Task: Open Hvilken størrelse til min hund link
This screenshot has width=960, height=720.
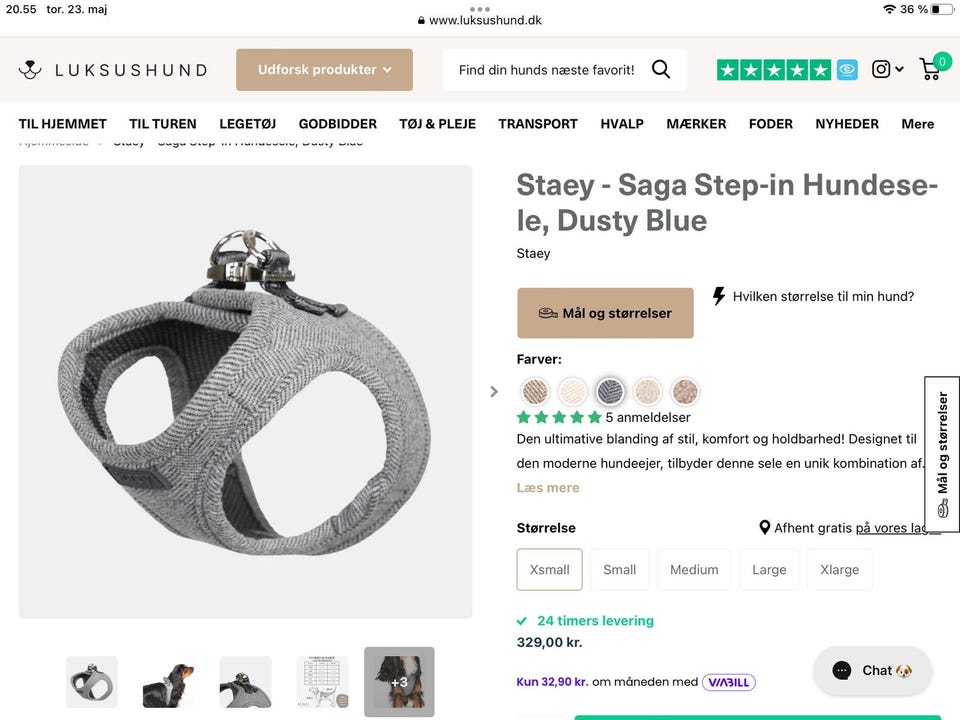Action: tap(822, 296)
